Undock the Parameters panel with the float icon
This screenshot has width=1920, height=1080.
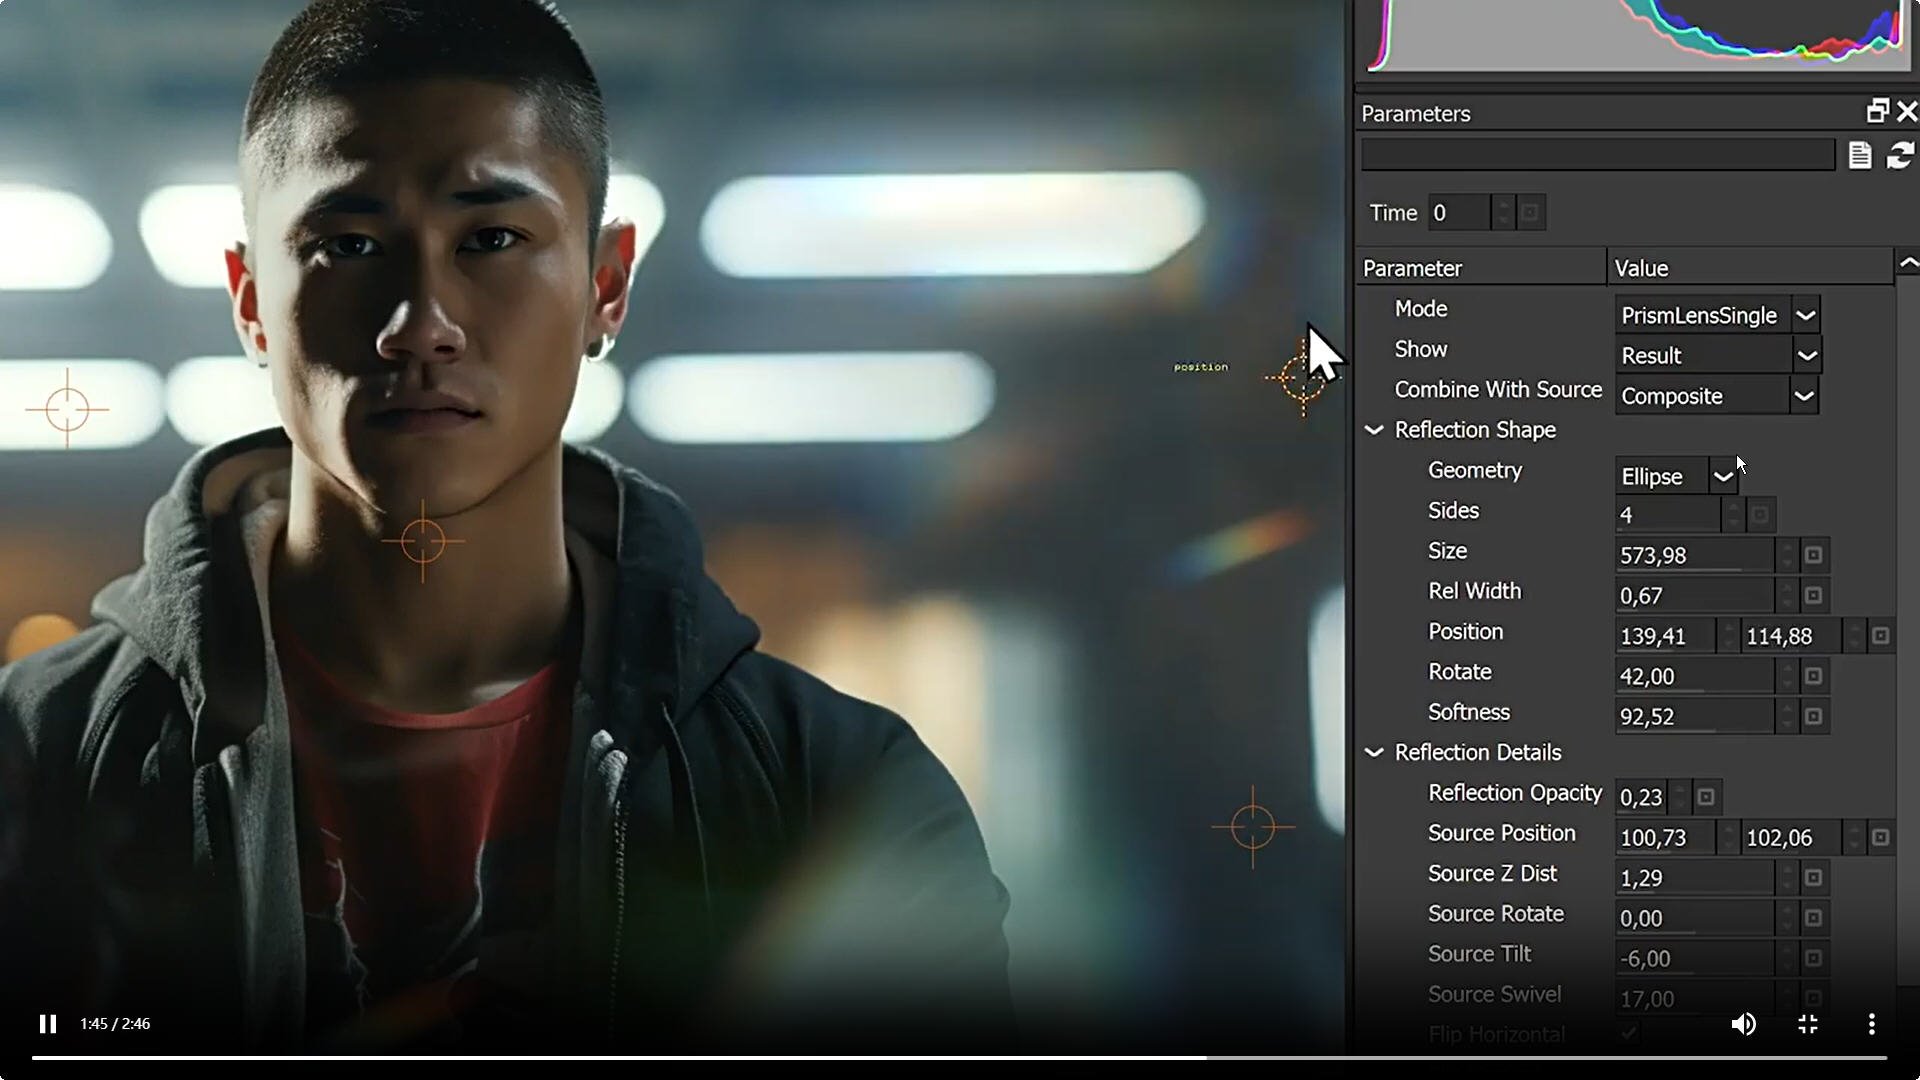(x=1877, y=111)
